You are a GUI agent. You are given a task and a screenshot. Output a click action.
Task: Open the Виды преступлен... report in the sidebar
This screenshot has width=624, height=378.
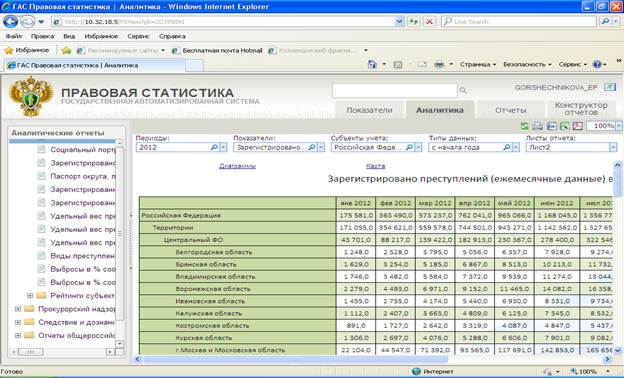coord(83,255)
